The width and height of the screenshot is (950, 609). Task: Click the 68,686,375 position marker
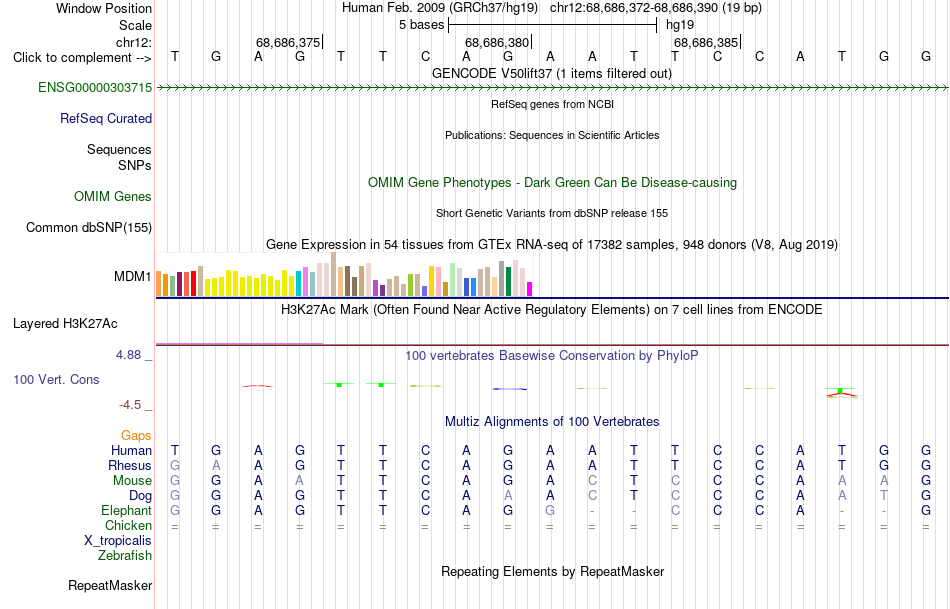tap(288, 42)
